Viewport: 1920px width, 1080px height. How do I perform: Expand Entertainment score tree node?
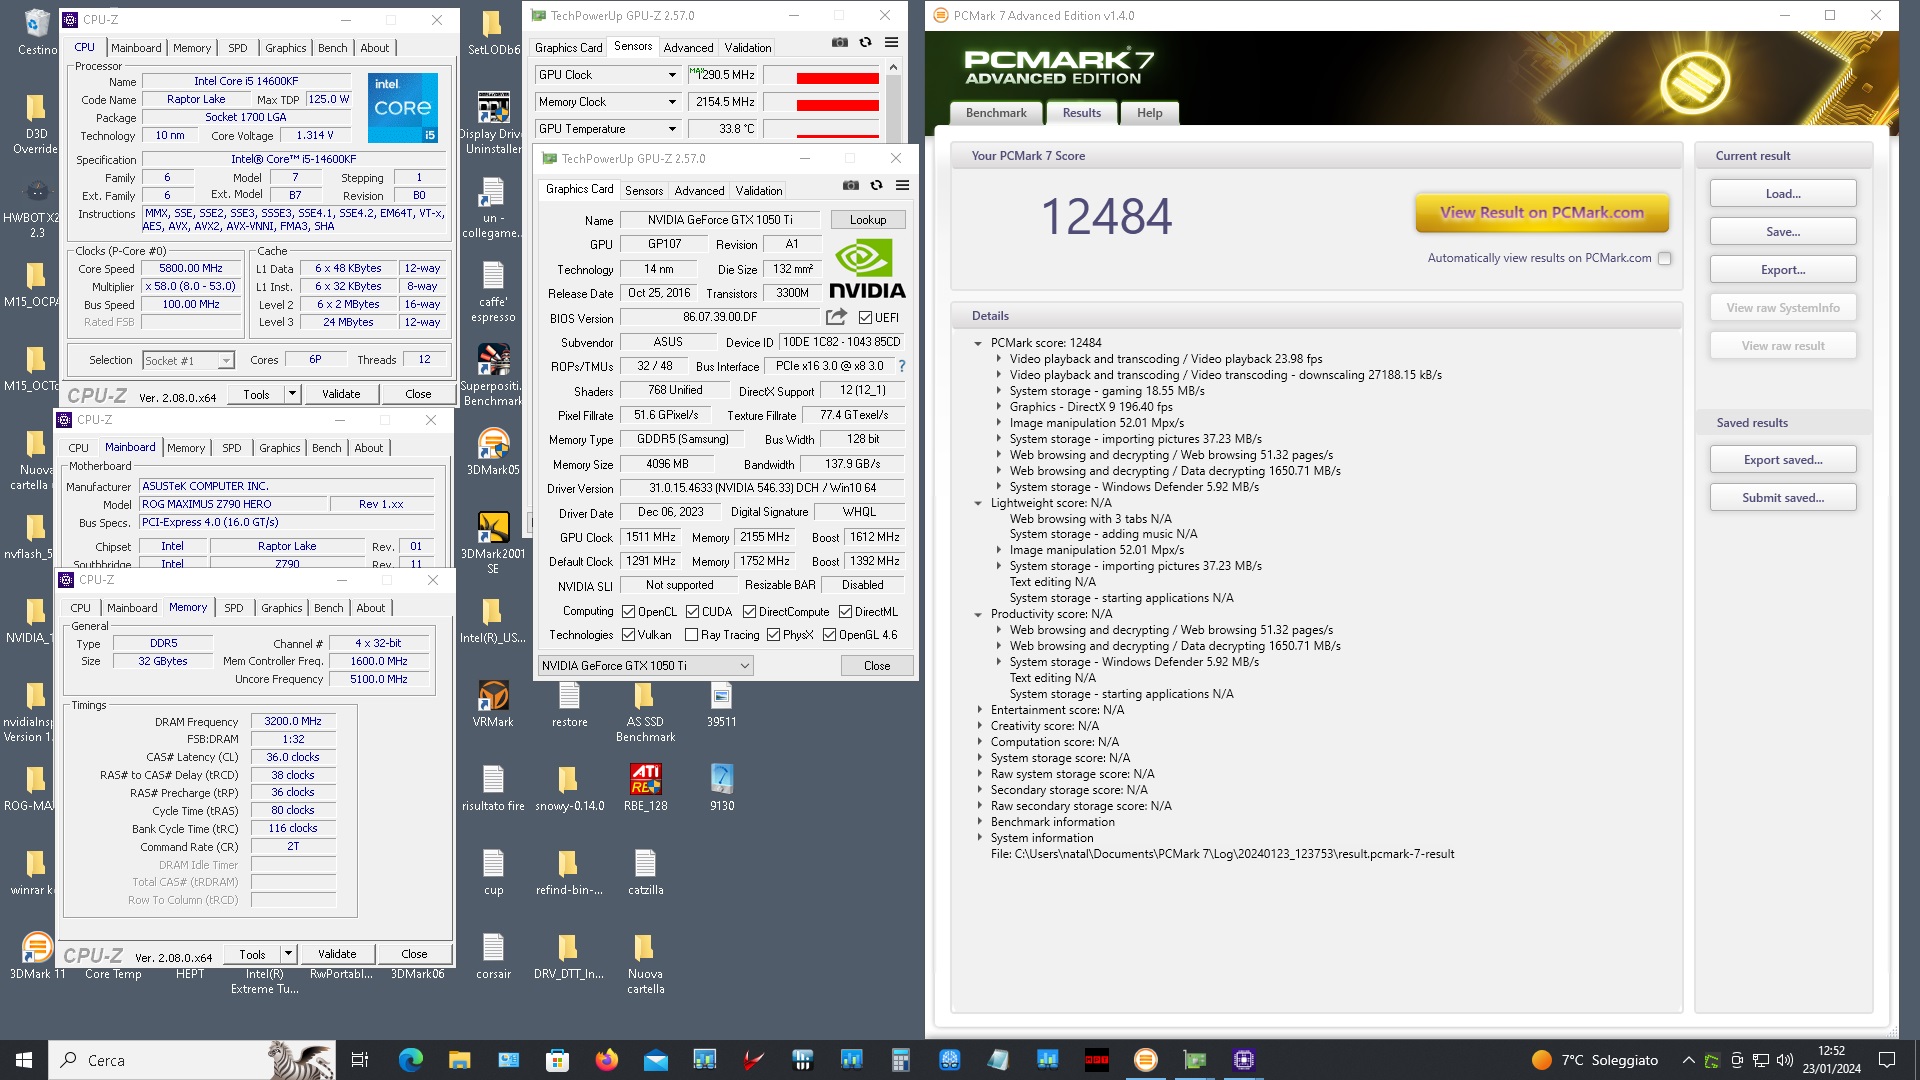[979, 710]
